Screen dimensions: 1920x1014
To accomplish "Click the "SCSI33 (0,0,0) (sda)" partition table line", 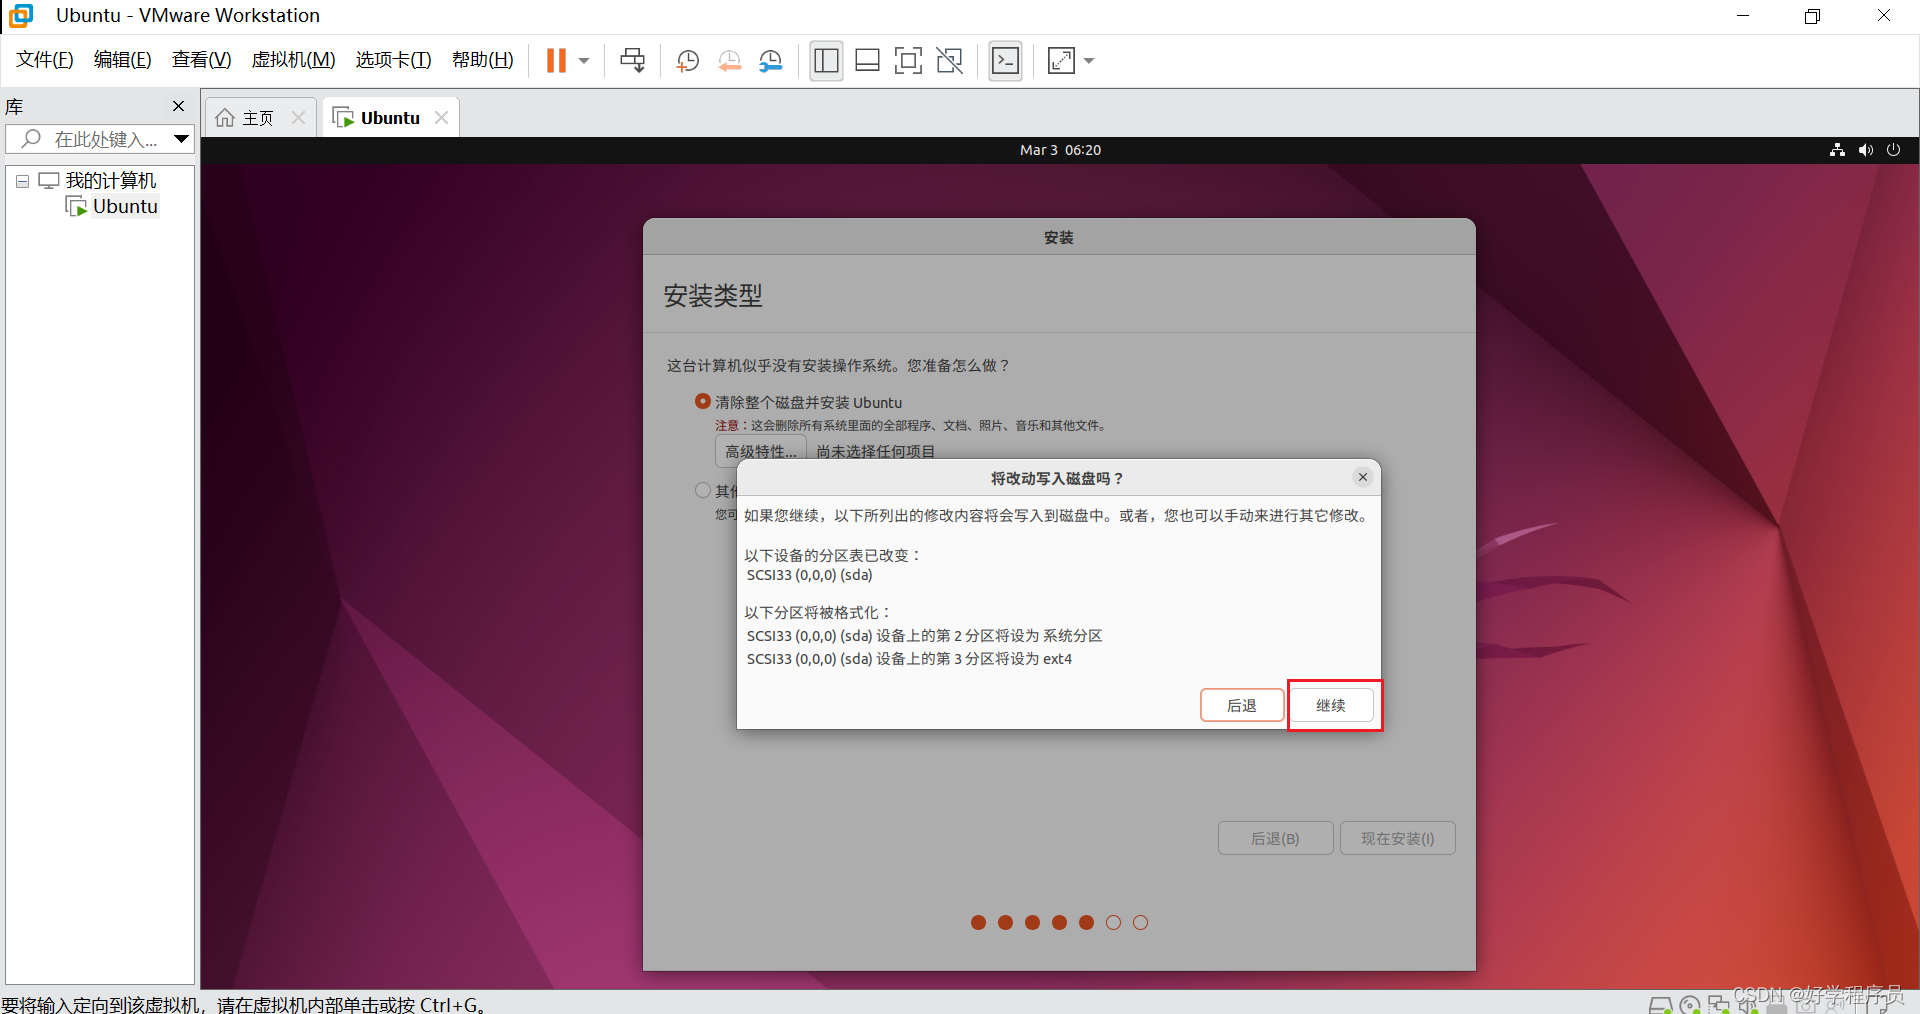I will click(810, 575).
